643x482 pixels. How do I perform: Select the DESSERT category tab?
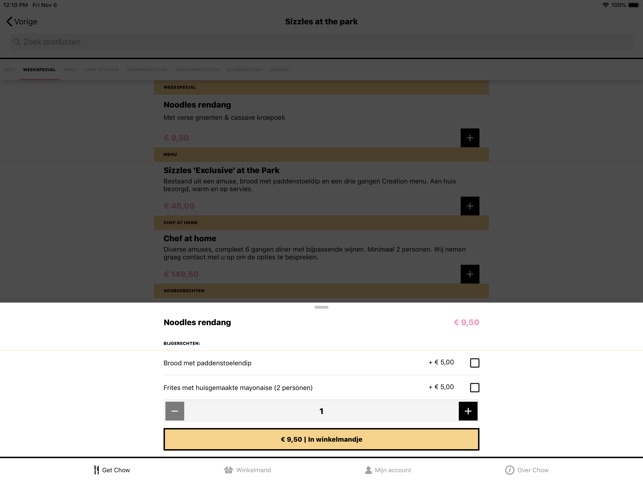click(280, 70)
